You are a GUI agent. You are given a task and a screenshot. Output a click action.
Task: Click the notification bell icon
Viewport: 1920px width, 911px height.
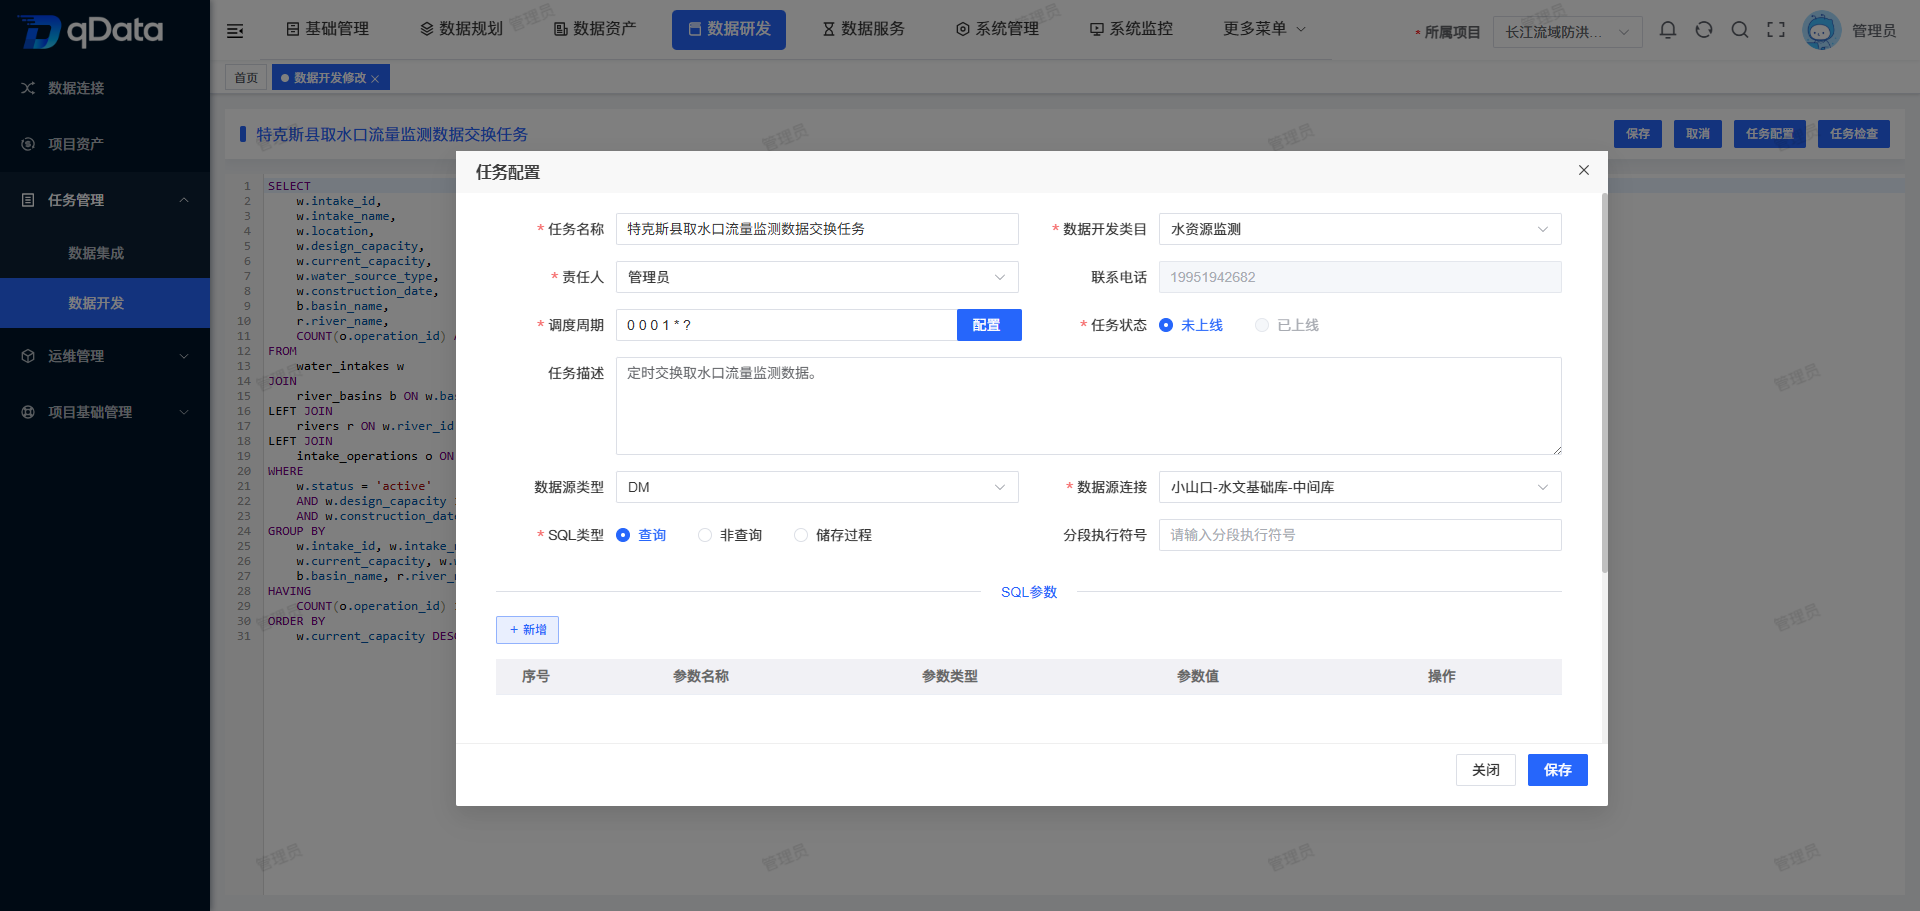1668,30
